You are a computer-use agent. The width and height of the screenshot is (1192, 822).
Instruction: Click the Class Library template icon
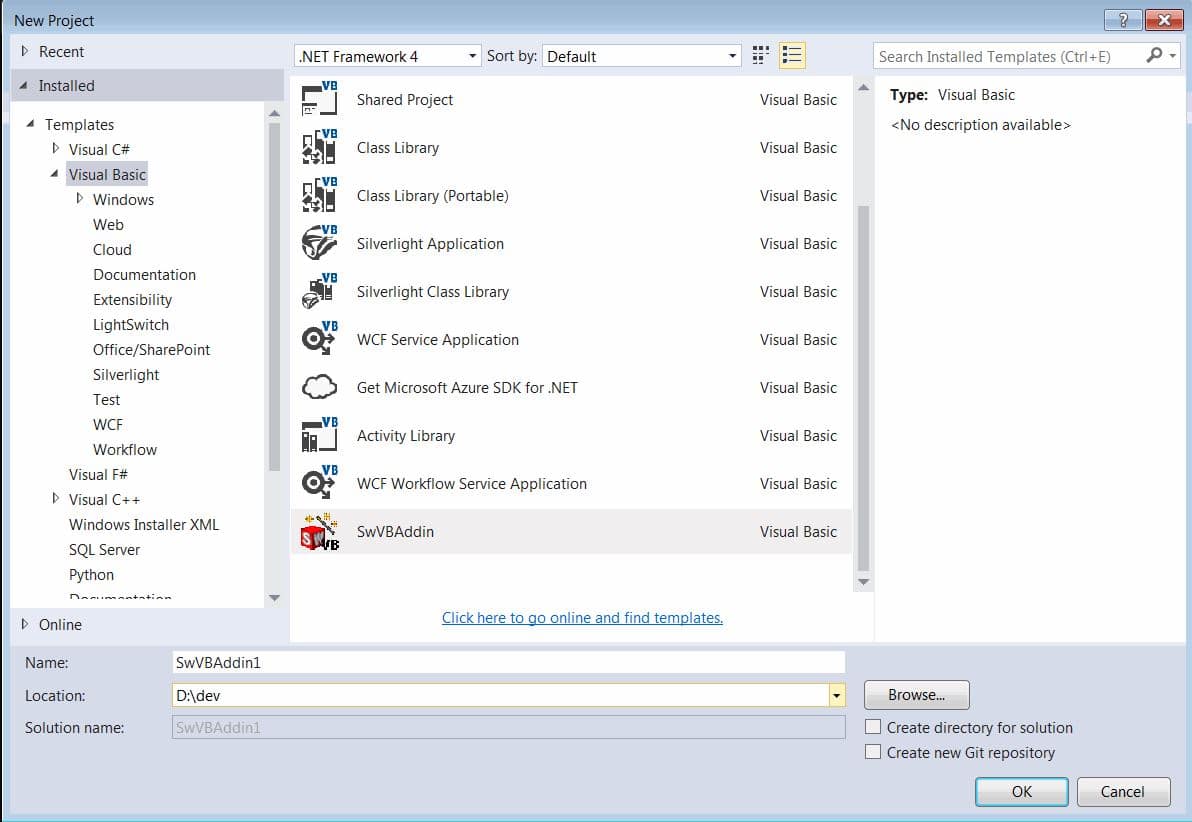[x=319, y=147]
